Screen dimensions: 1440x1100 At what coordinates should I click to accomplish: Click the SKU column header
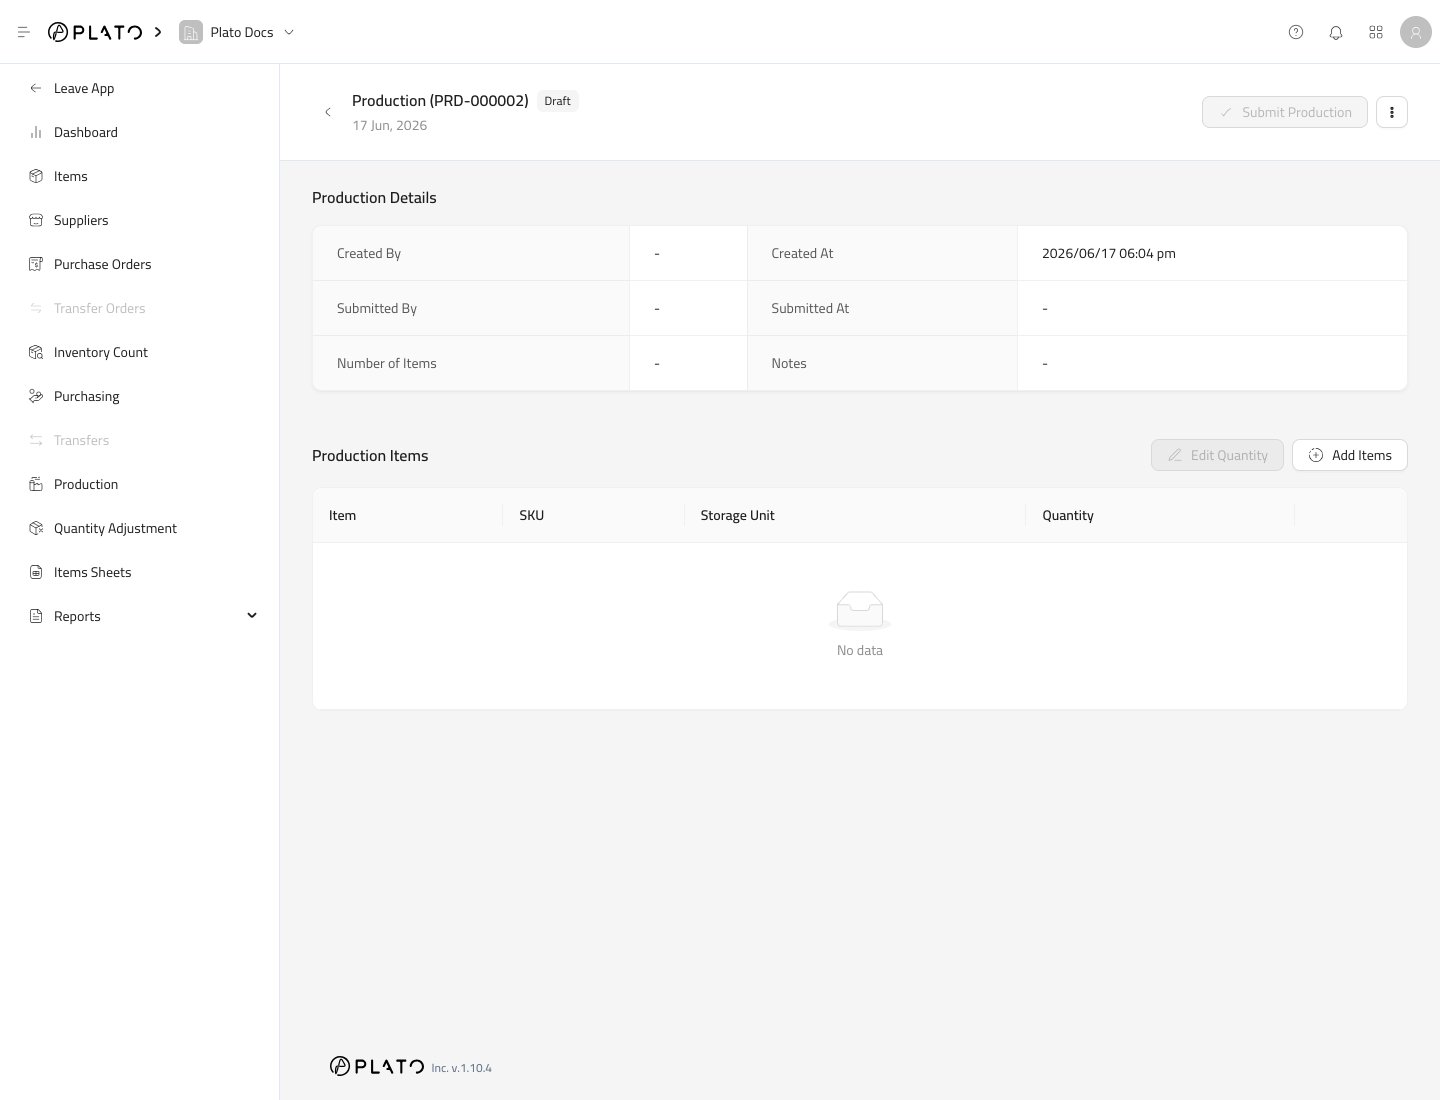point(532,515)
